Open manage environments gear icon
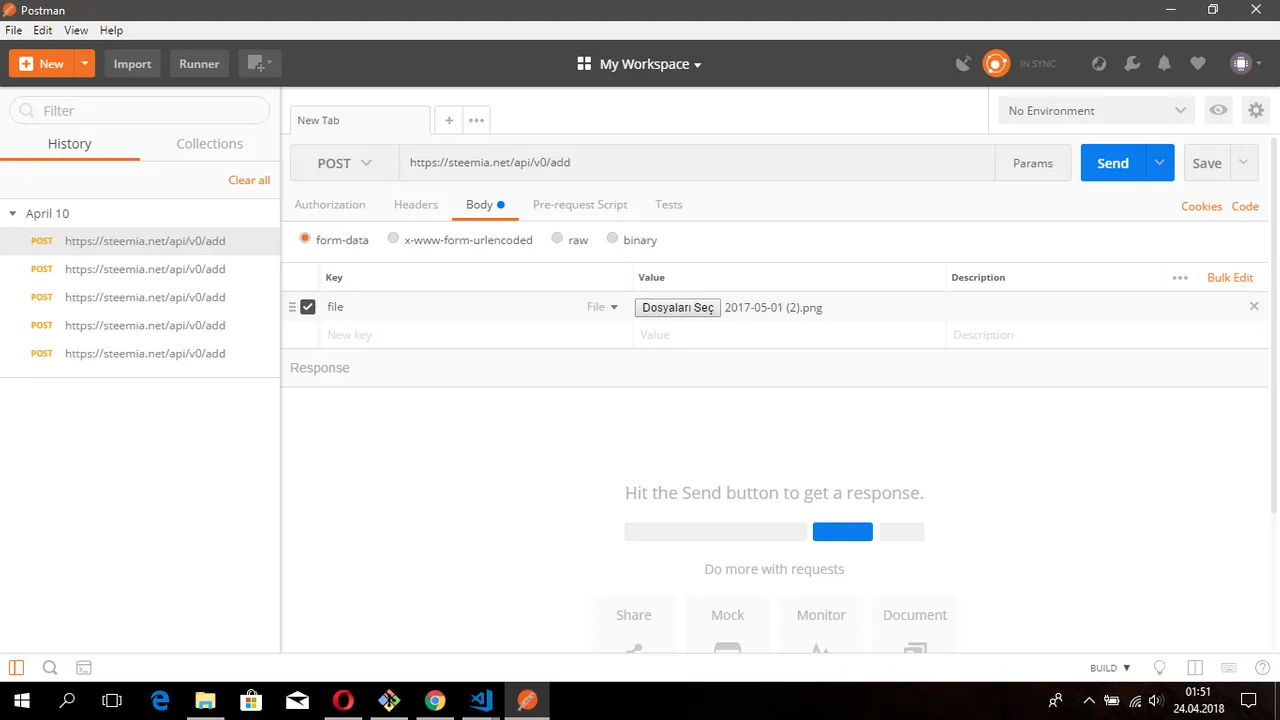Screen dimensions: 1280x720 point(1256,111)
